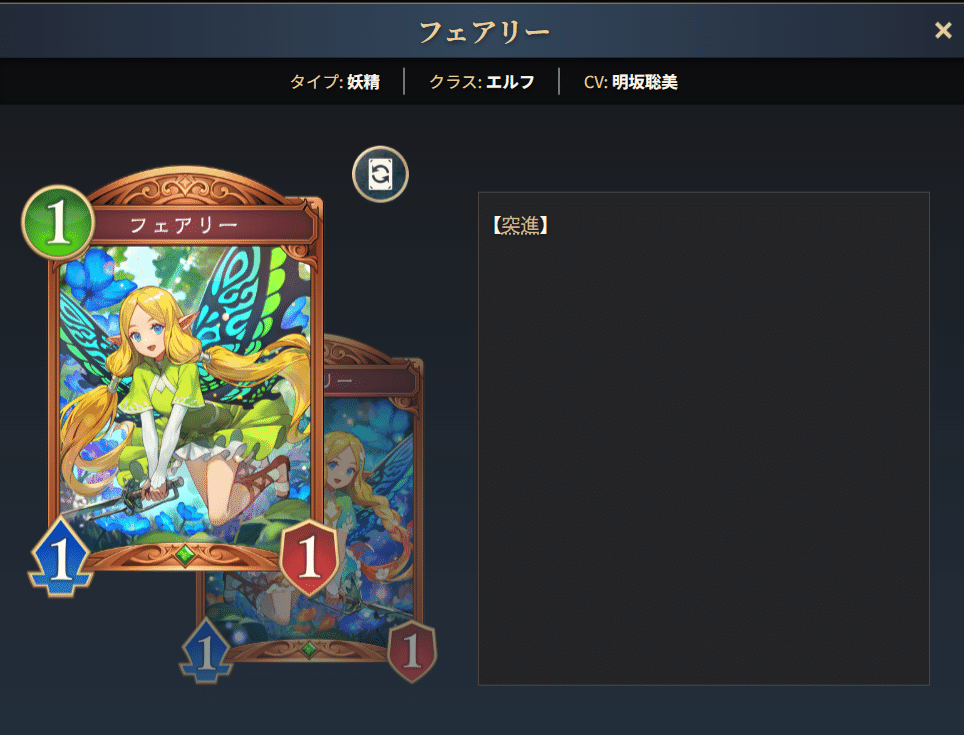Click the front card's red defense shield
This screenshot has height=735, width=964.
(309, 558)
